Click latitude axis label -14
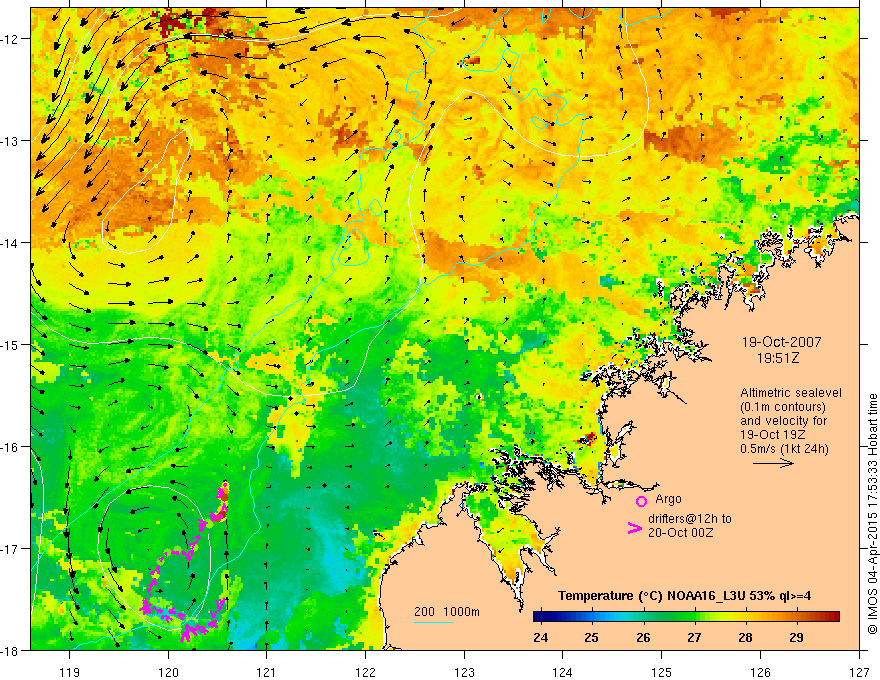 click(x=10, y=243)
